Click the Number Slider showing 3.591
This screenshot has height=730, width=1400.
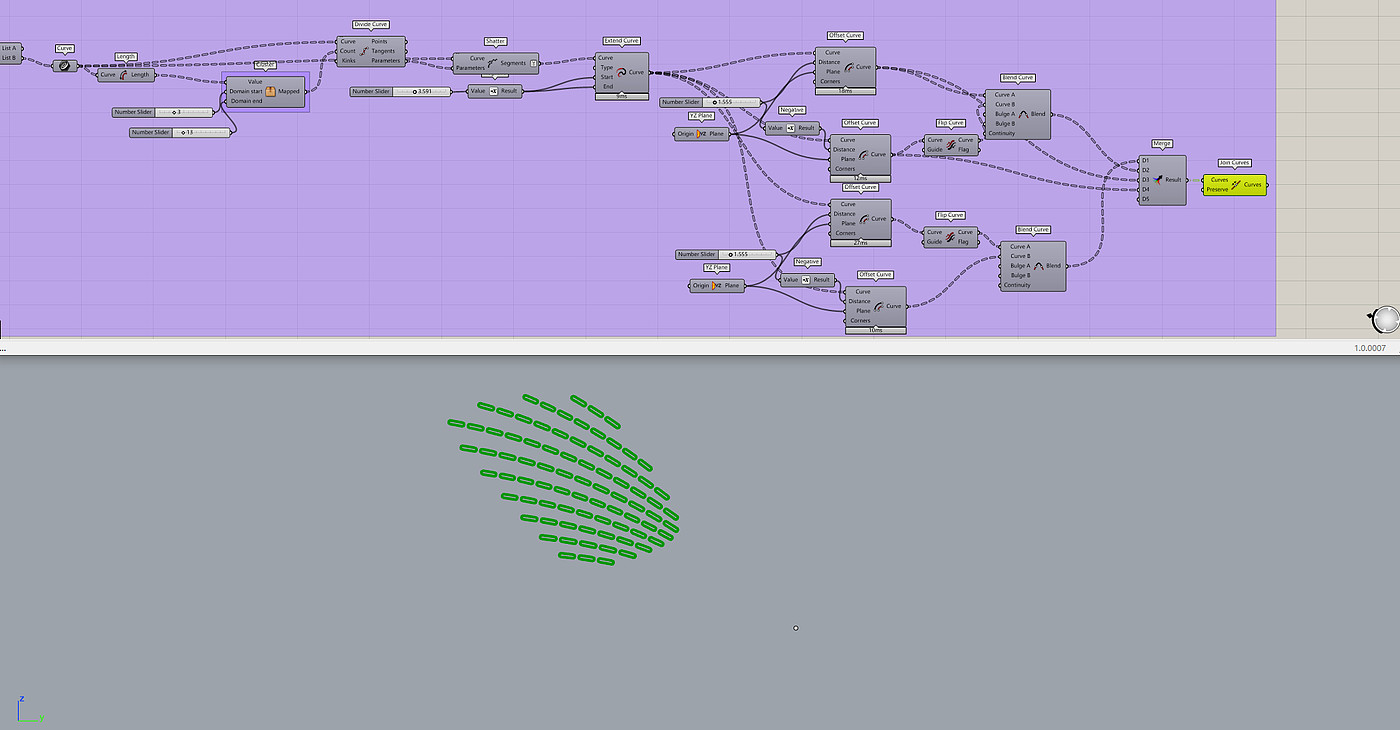tap(400, 92)
